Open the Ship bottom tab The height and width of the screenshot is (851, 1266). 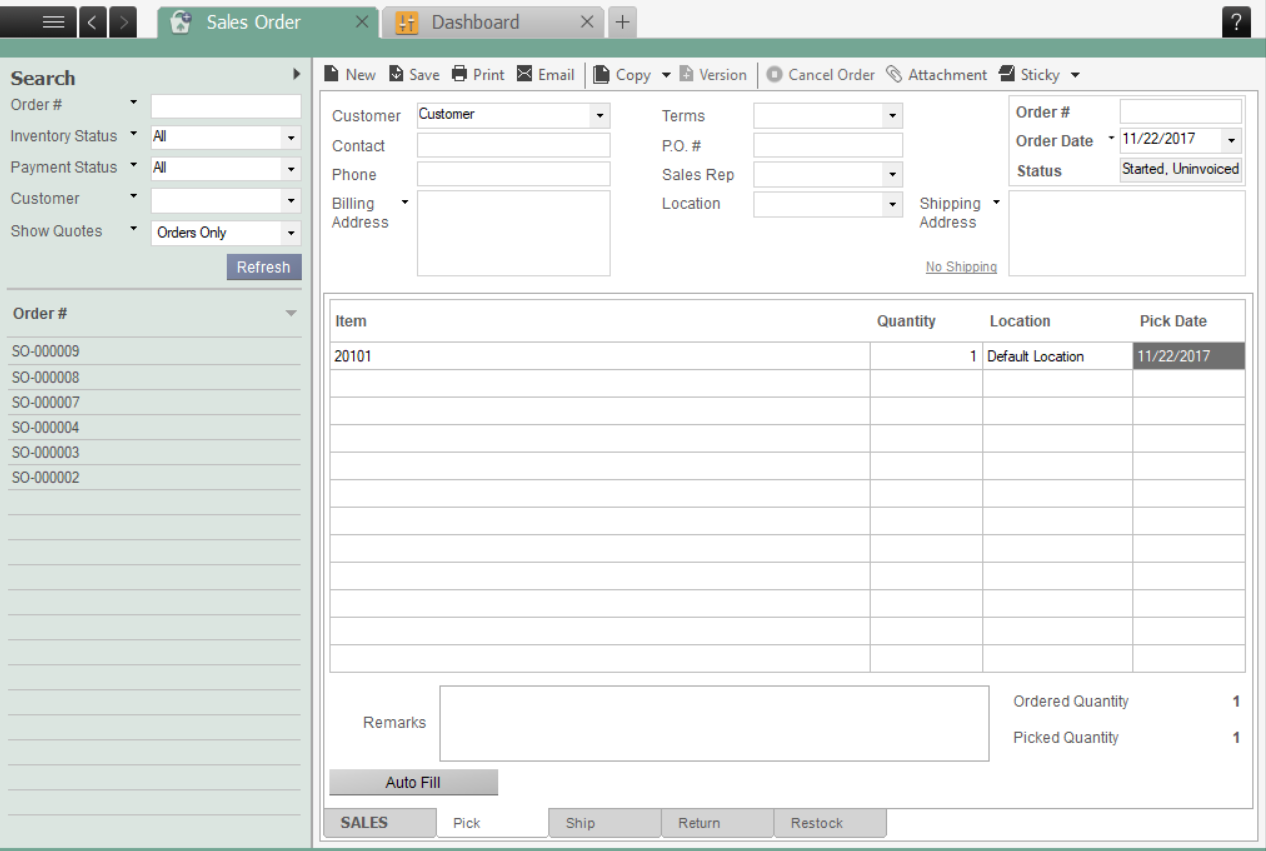click(x=605, y=823)
